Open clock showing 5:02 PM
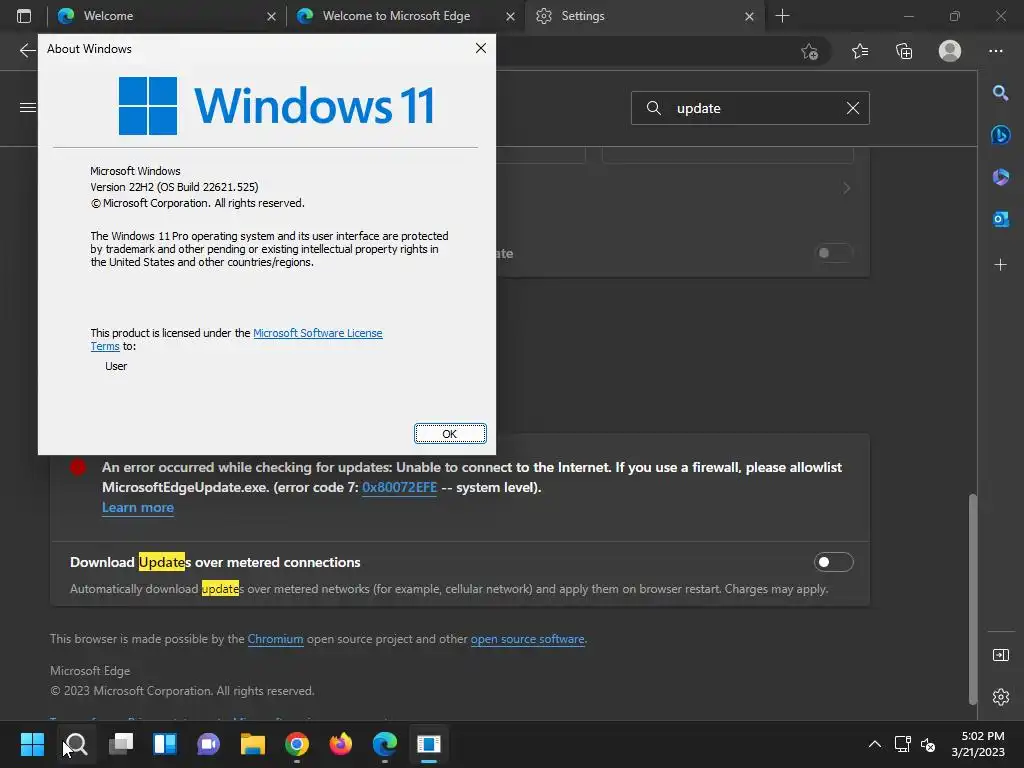The width and height of the screenshot is (1024, 768). 978,744
